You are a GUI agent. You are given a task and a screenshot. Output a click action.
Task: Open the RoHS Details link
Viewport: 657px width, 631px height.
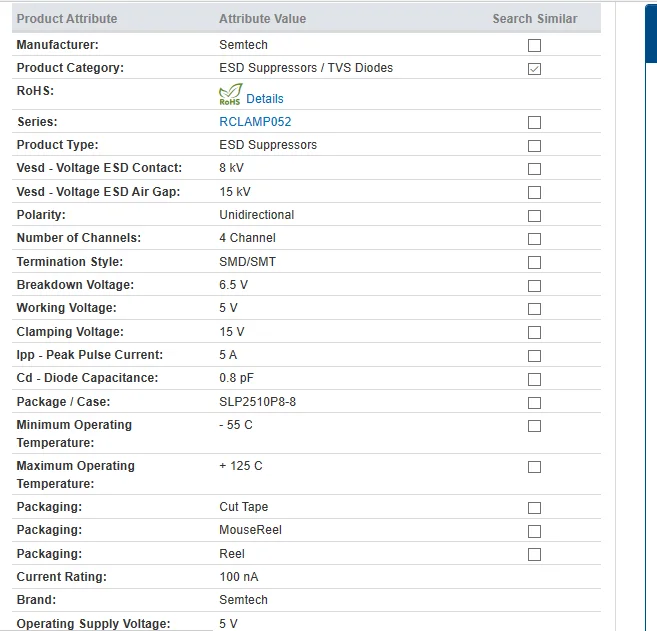pos(265,99)
